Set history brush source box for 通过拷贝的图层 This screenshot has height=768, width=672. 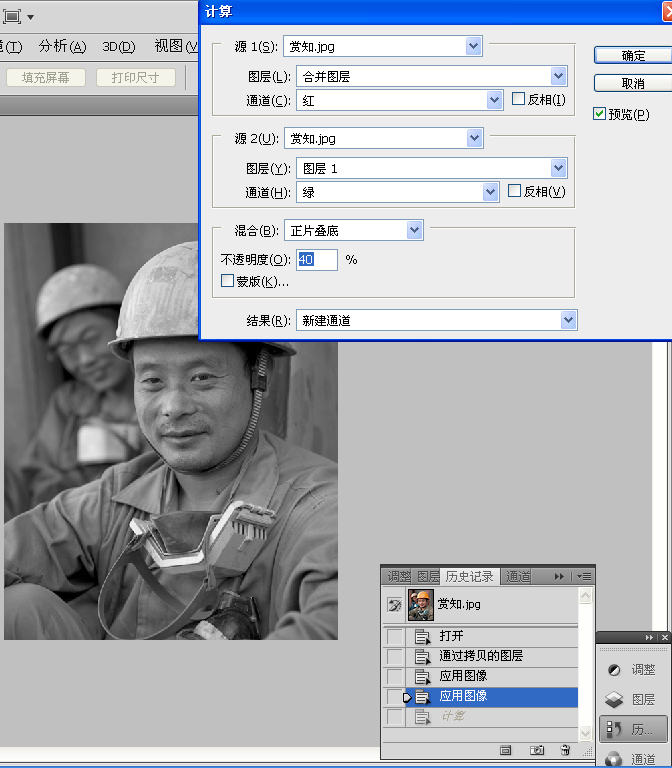point(394,656)
